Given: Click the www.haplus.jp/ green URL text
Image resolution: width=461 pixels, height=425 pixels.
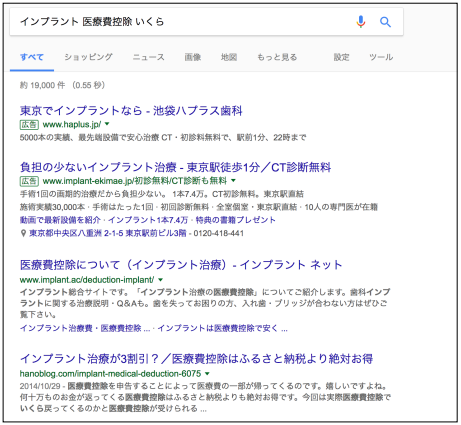Looking at the screenshot, I should 72,124.
